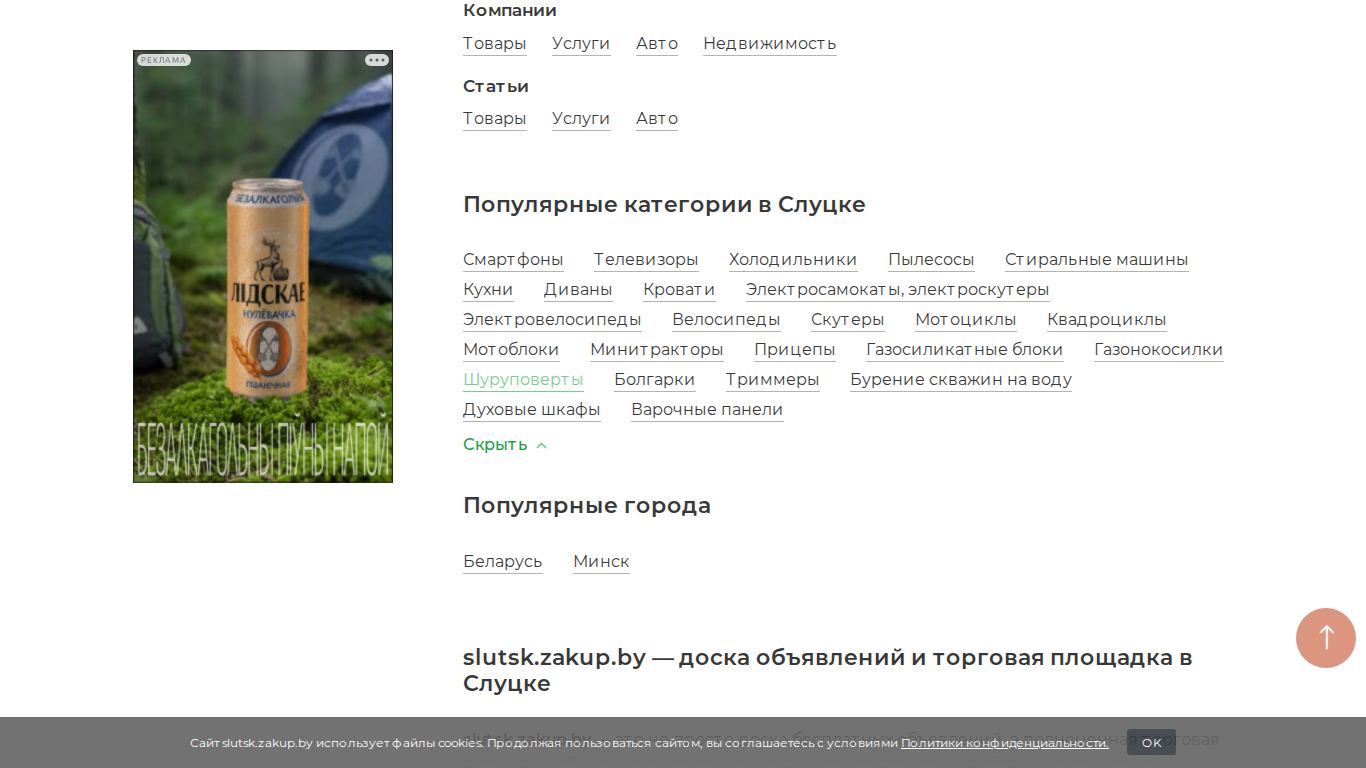Open the Духовые шкафы category

(532, 409)
